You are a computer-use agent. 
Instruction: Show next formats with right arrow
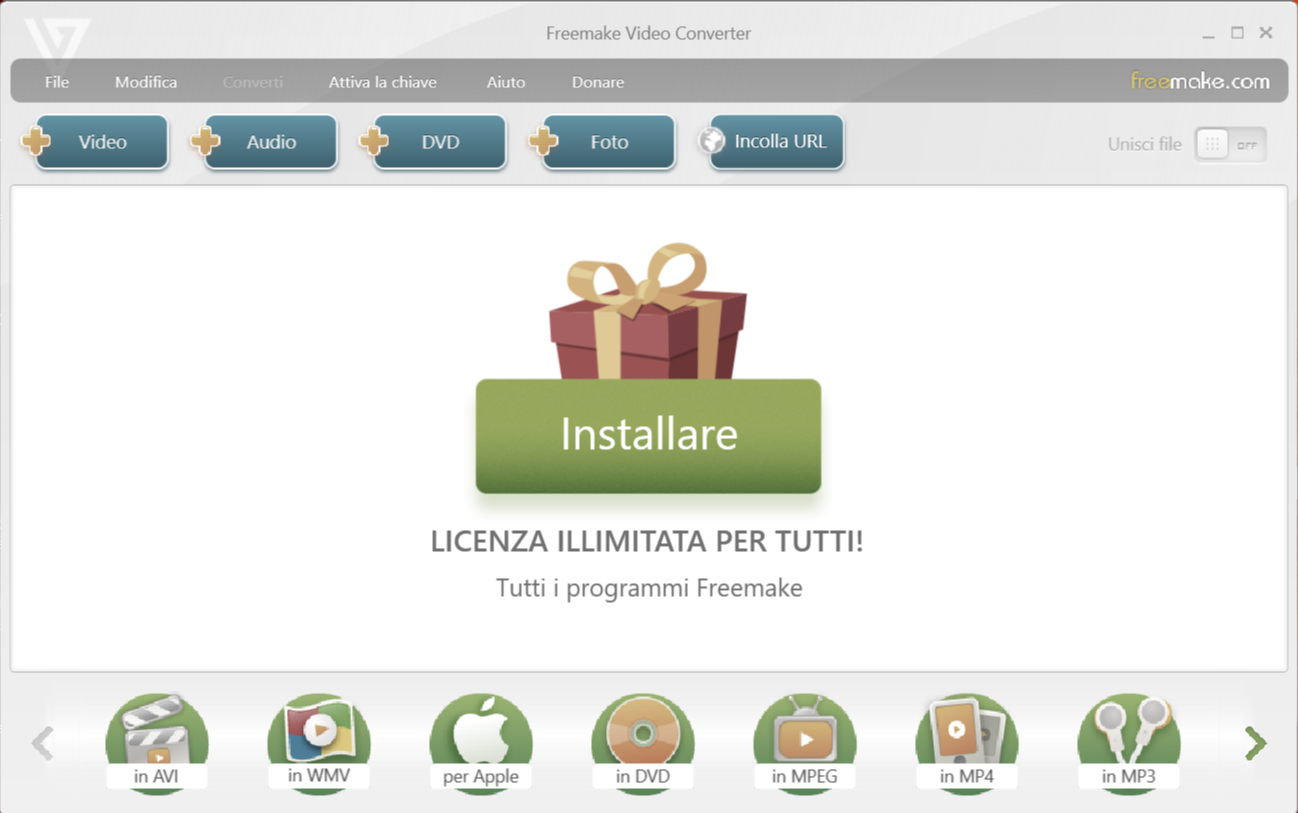[1255, 743]
